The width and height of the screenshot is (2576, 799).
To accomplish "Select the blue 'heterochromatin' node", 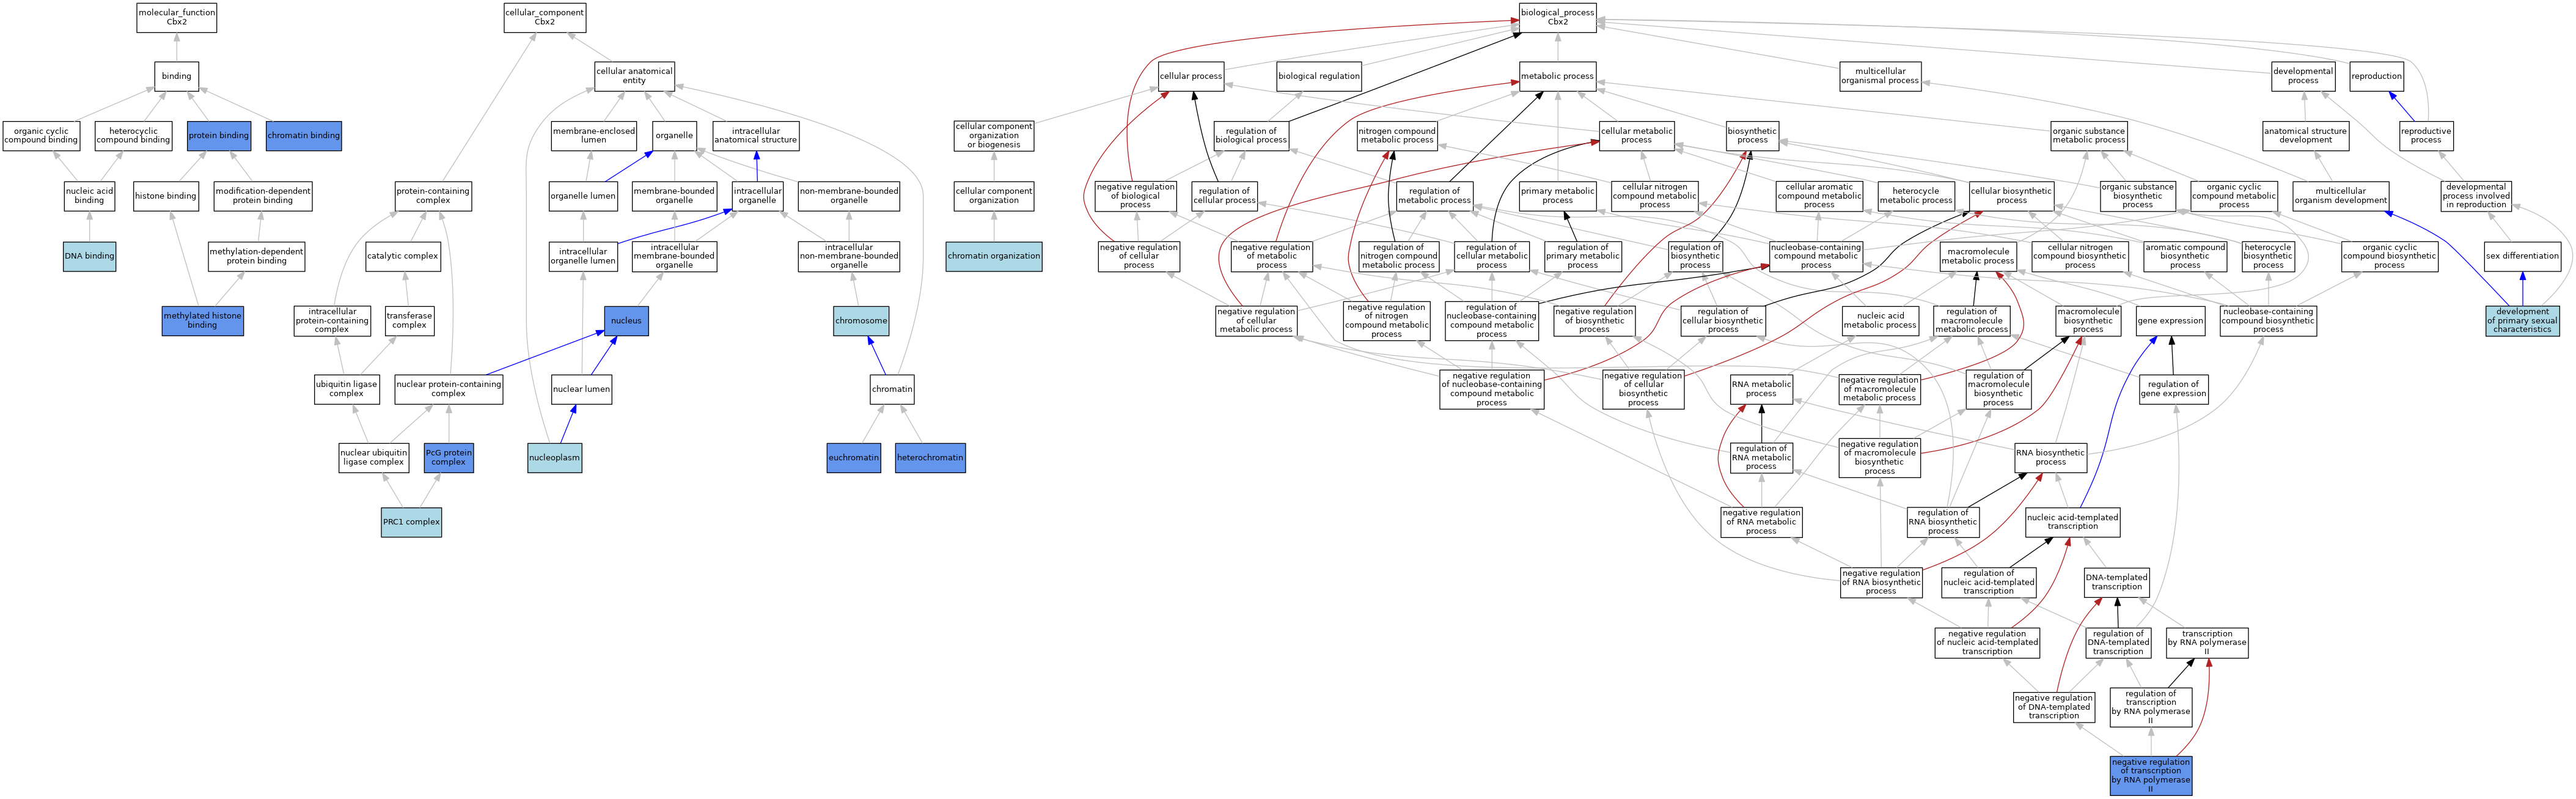I will tap(930, 458).
